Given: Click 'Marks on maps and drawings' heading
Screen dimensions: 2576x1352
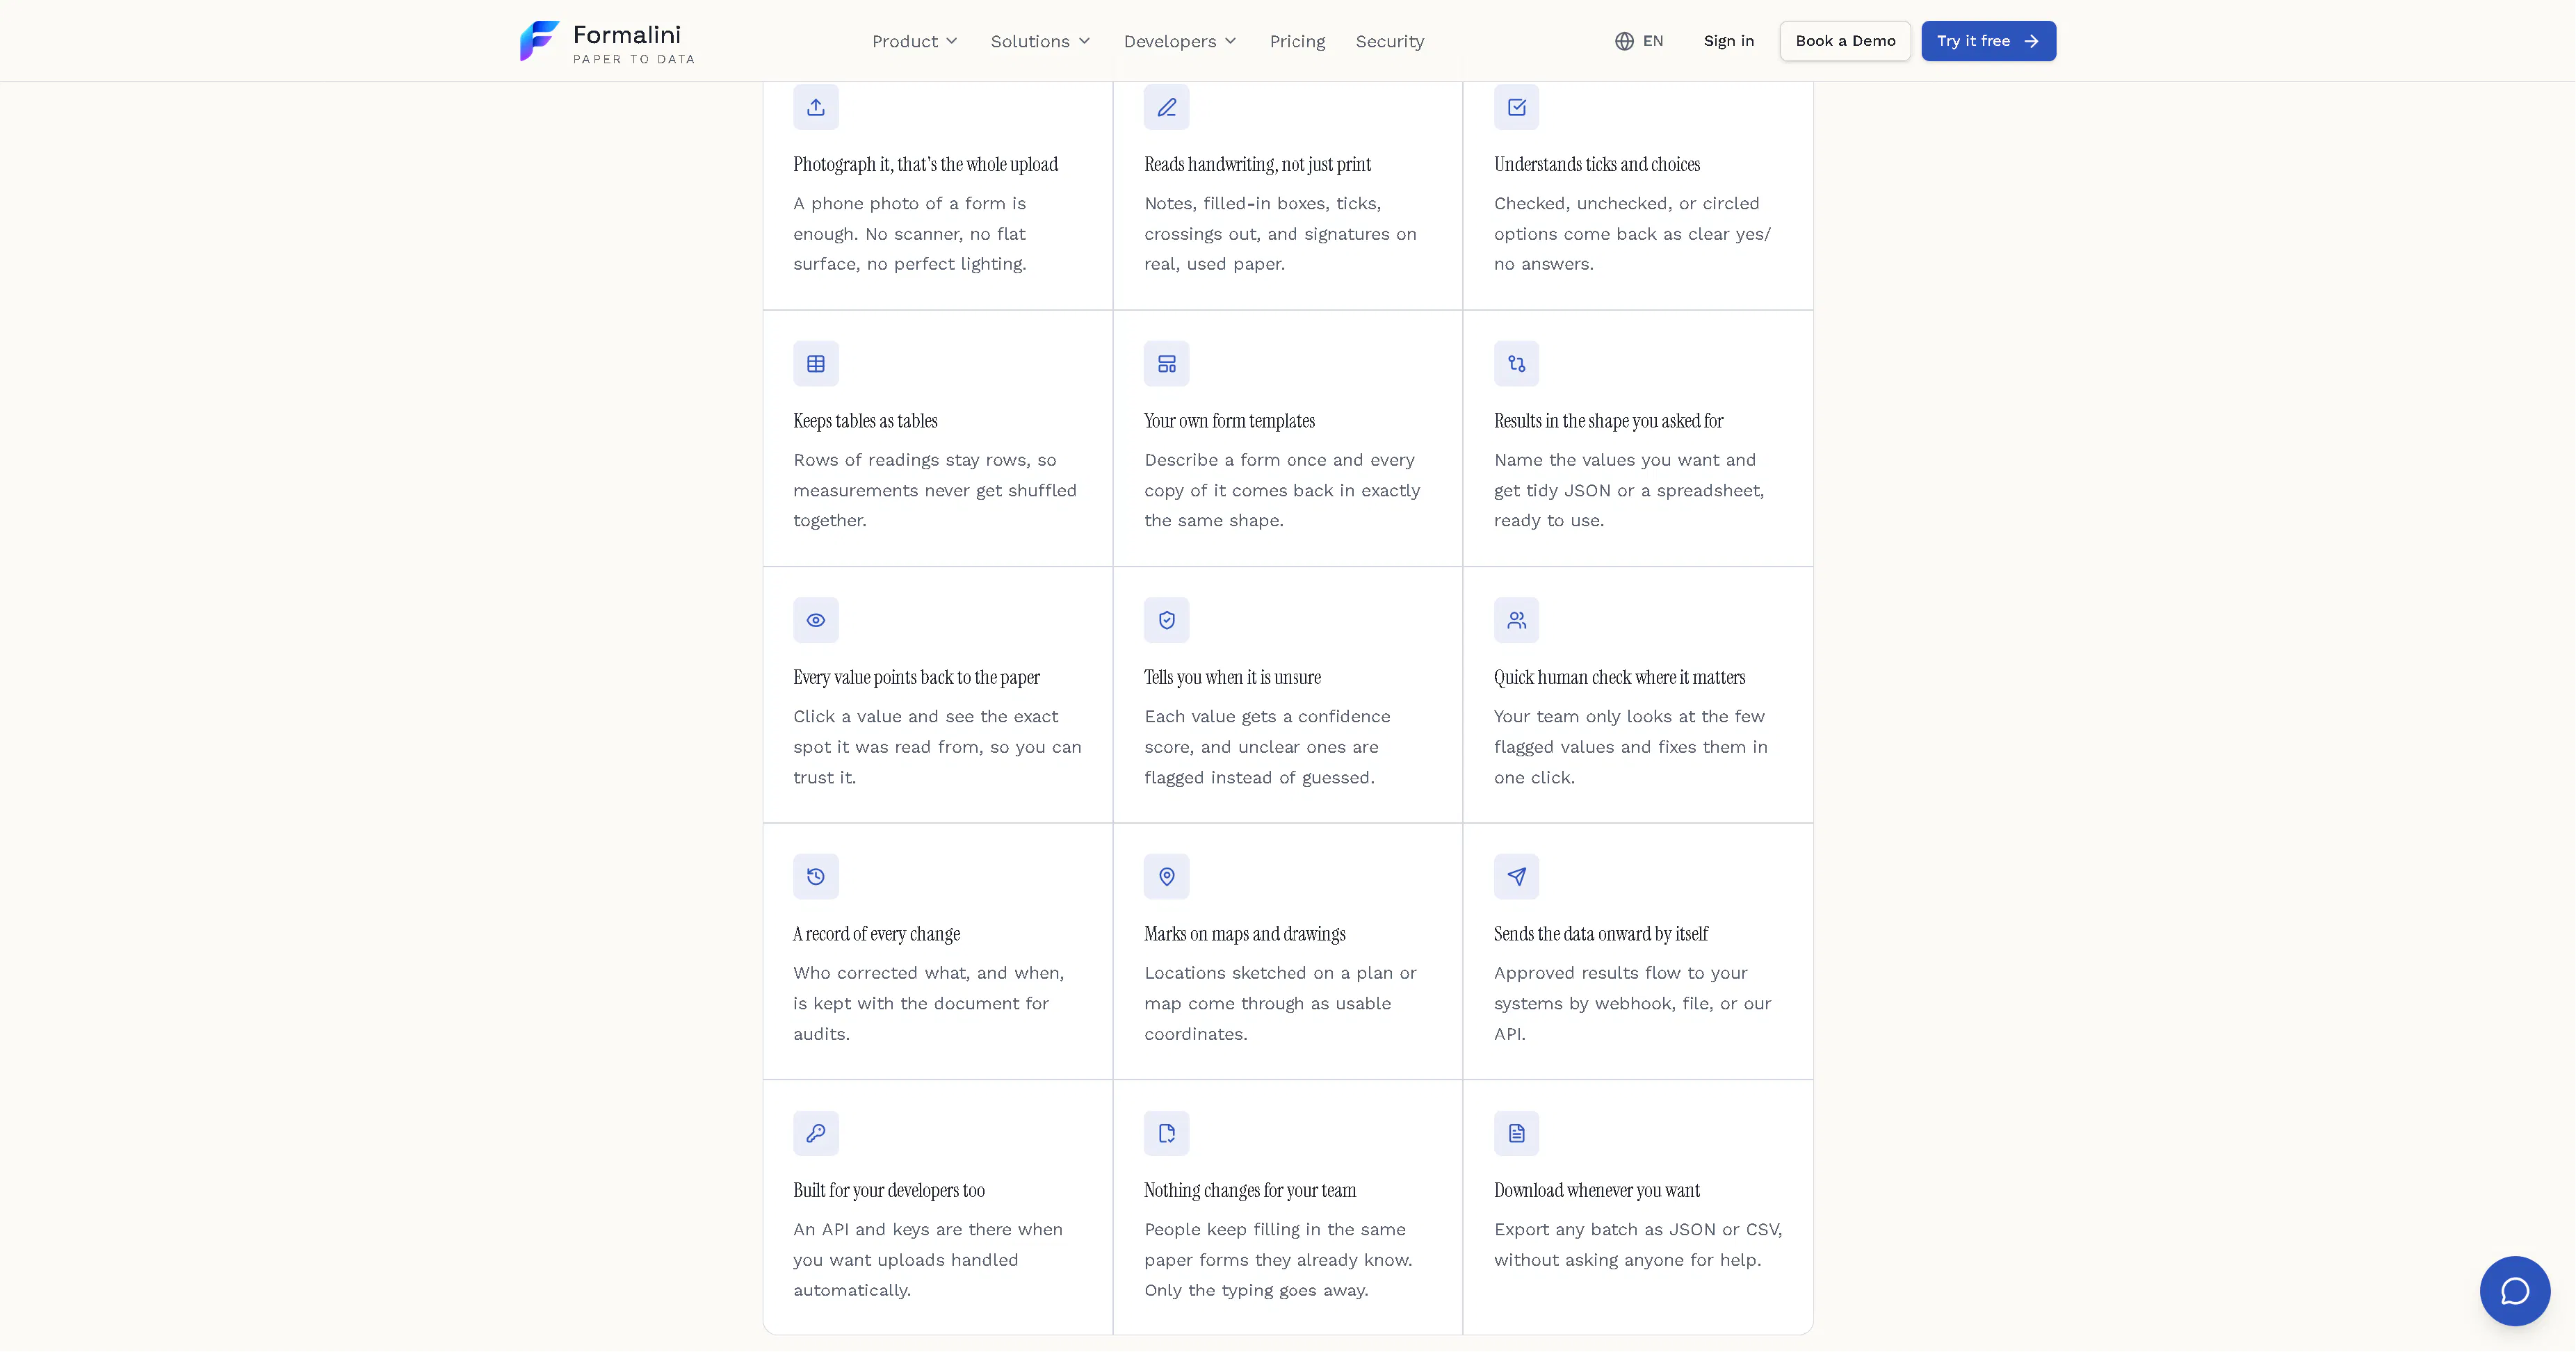Looking at the screenshot, I should (1244, 934).
